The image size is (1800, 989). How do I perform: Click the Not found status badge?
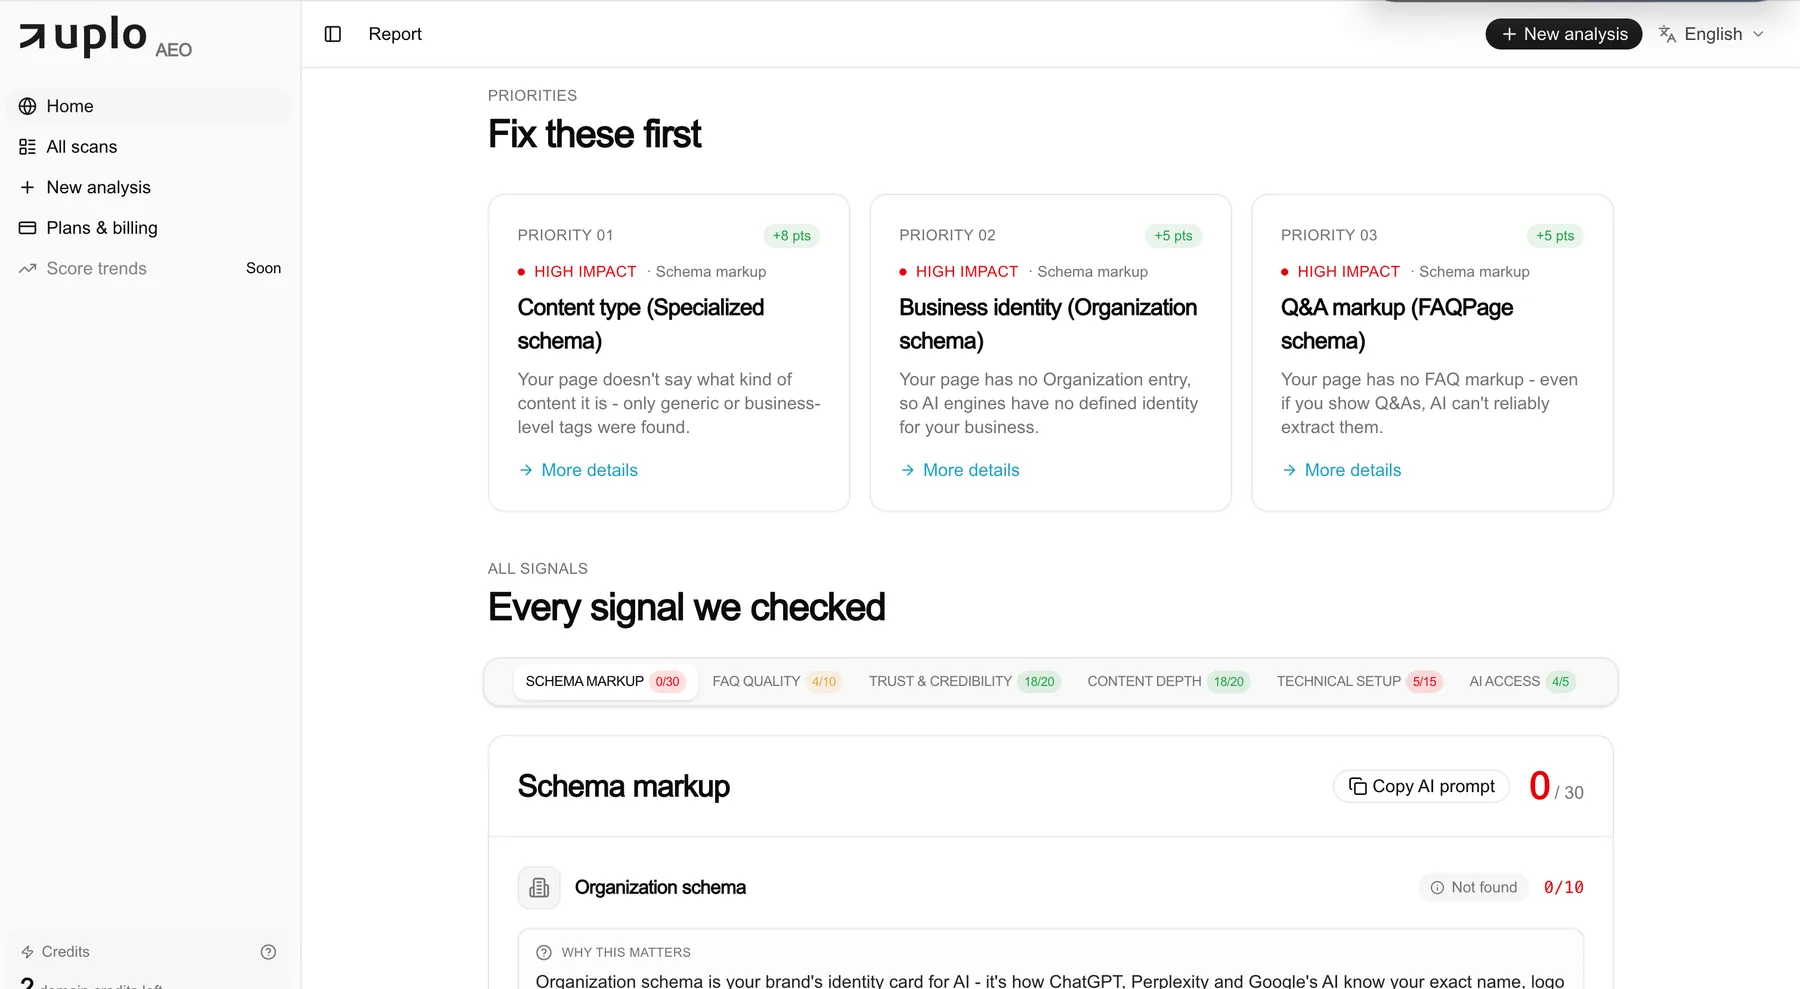[x=1474, y=888]
